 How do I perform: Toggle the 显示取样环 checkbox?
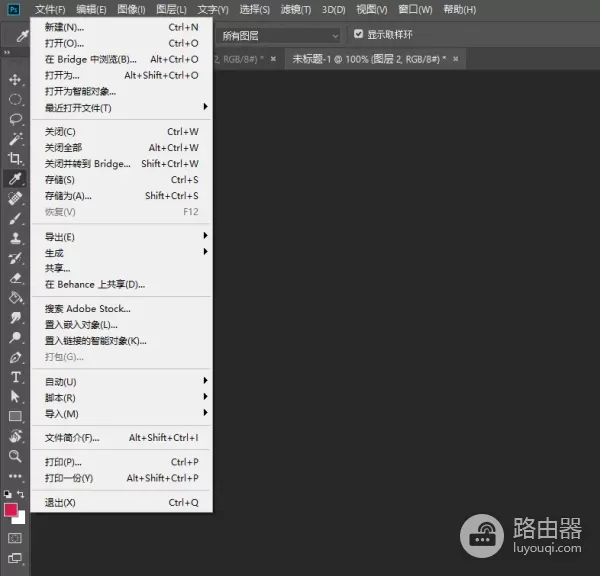coord(358,34)
